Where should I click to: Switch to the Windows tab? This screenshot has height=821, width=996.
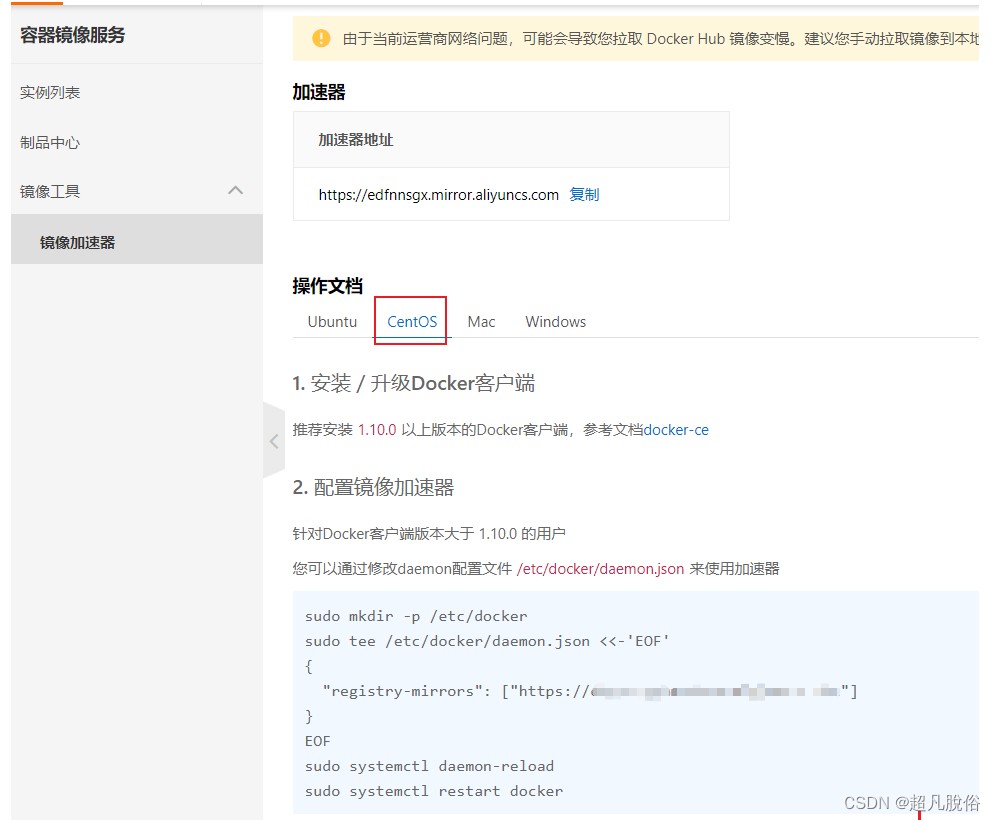click(x=556, y=322)
